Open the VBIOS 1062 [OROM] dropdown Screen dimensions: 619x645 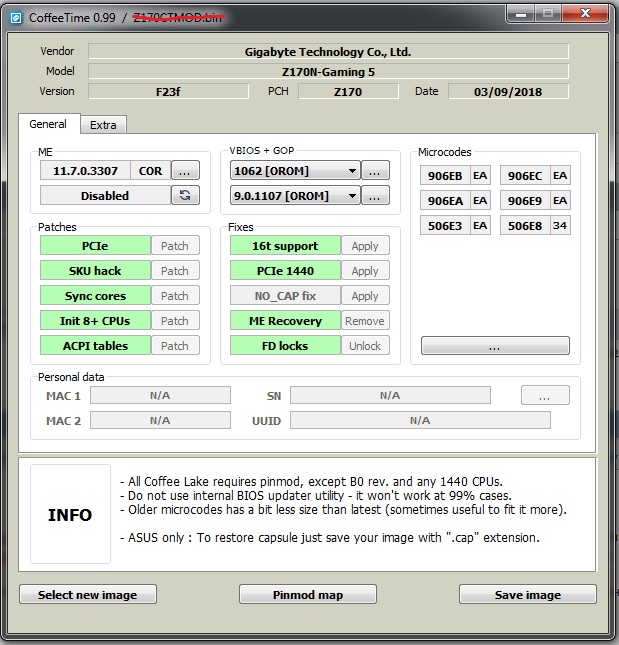[295, 170]
